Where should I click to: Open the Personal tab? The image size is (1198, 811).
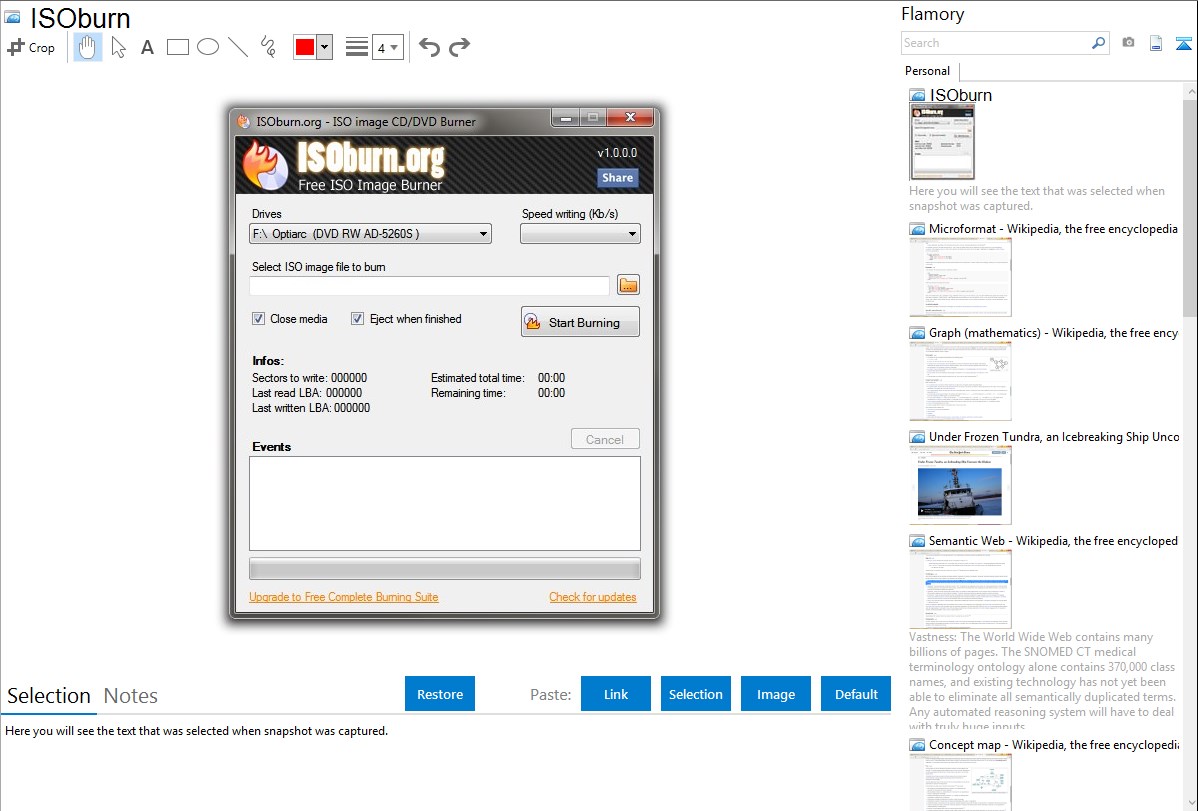(928, 71)
